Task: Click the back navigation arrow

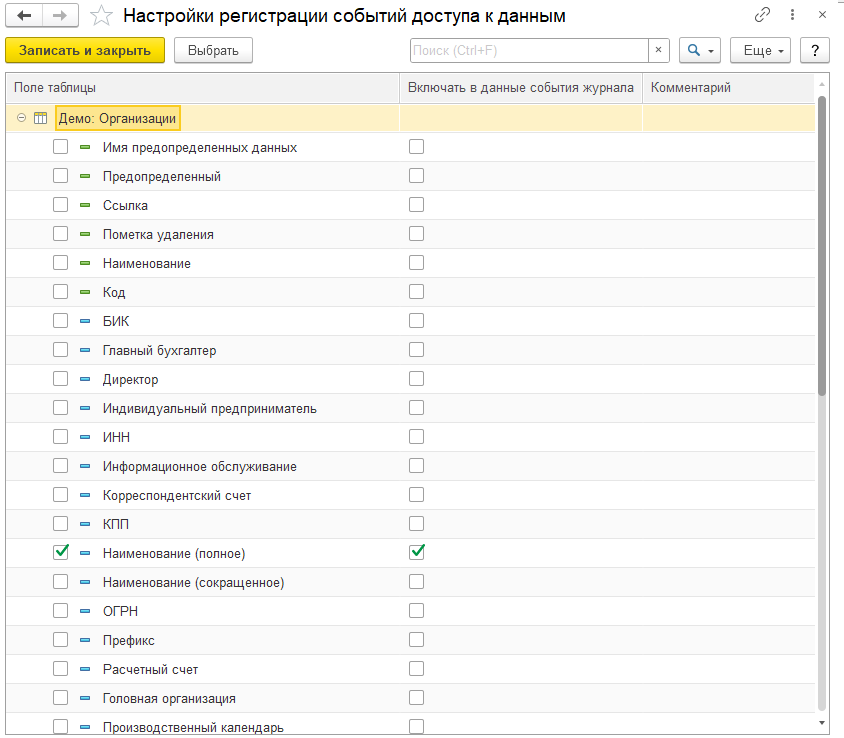Action: [25, 16]
